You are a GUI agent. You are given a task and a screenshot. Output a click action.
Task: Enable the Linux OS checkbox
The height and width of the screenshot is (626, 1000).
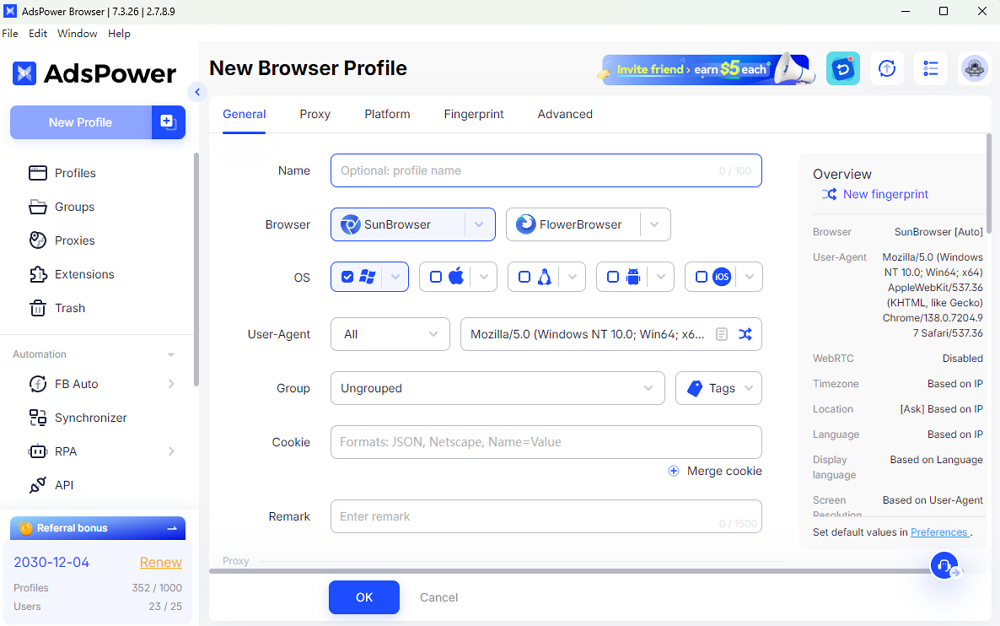524,277
